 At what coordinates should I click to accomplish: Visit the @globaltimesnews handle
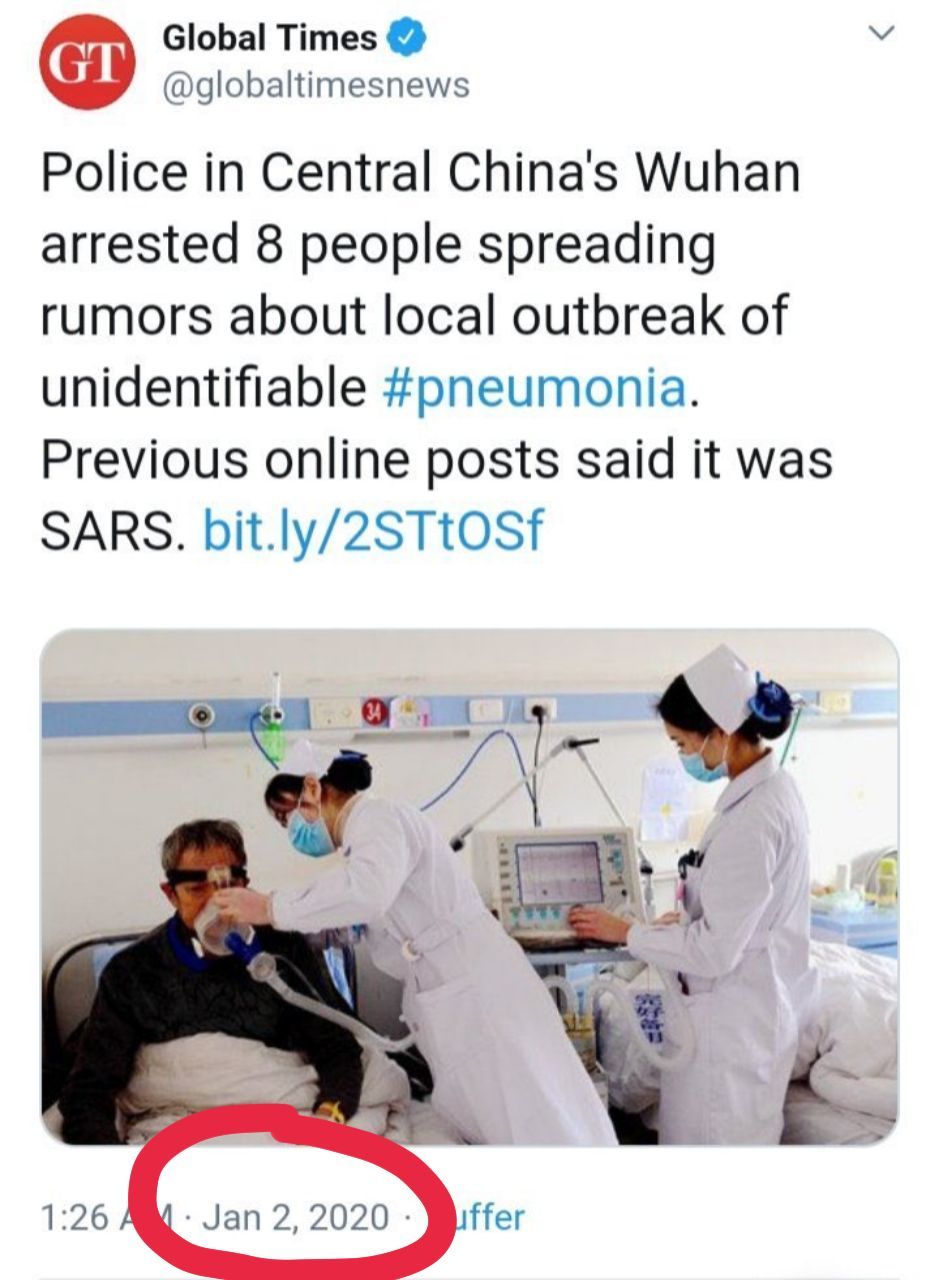[x=315, y=86]
